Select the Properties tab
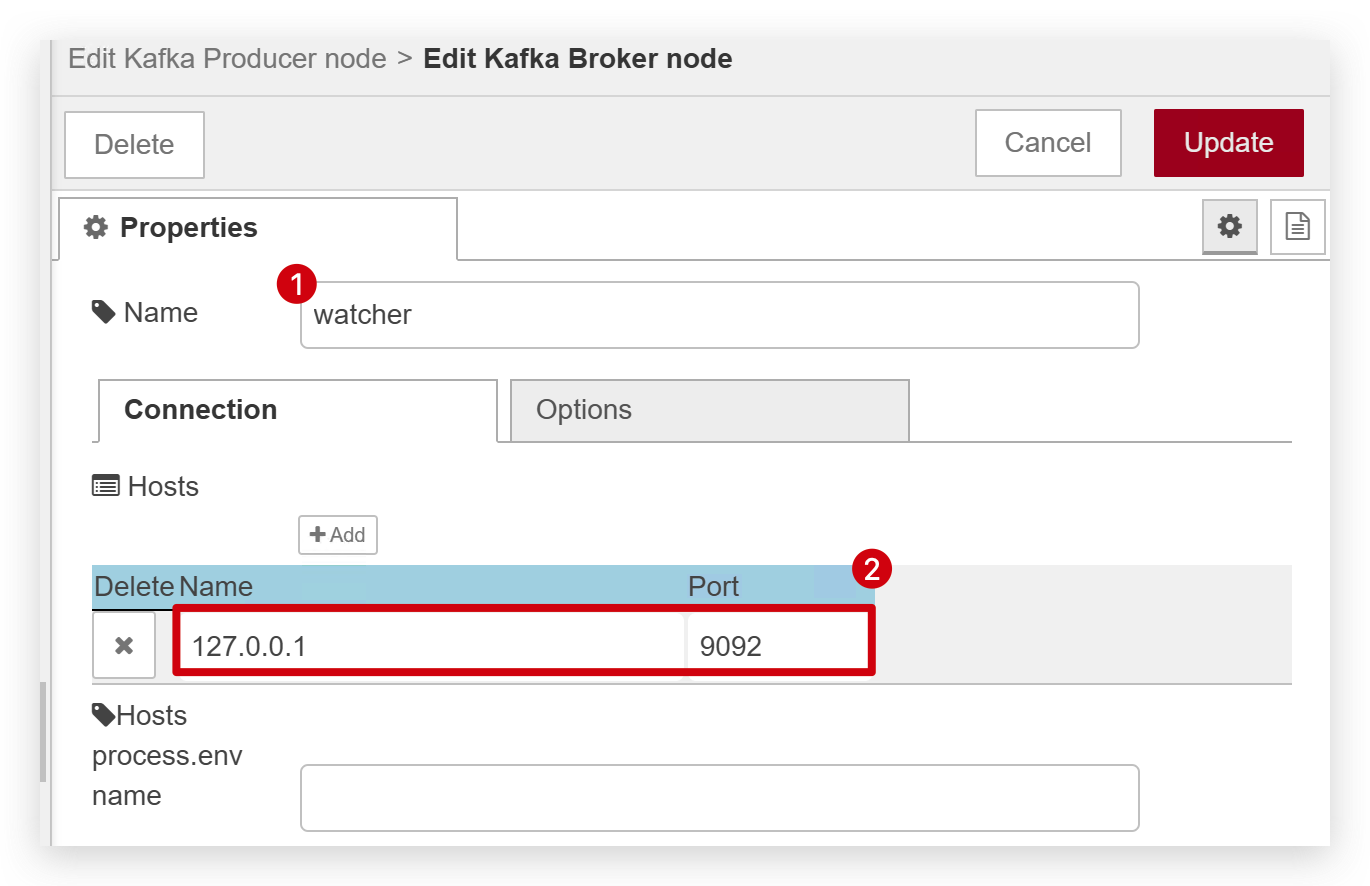1370x886 pixels. (x=258, y=228)
